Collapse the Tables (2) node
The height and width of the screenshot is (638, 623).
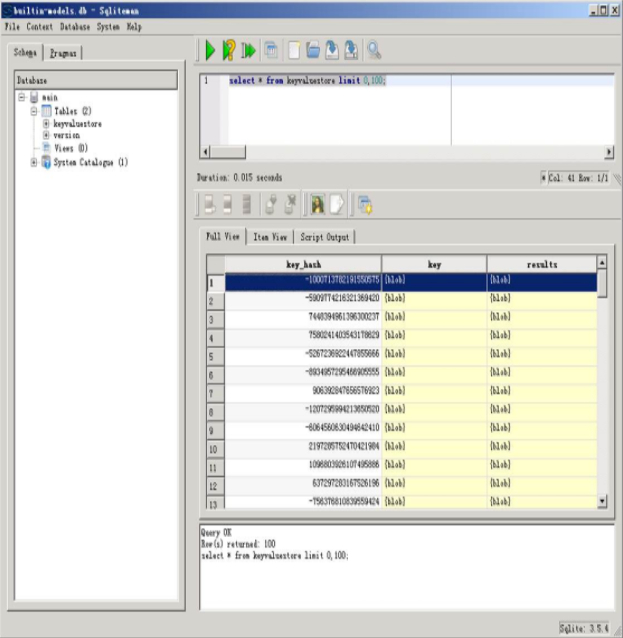(34, 111)
